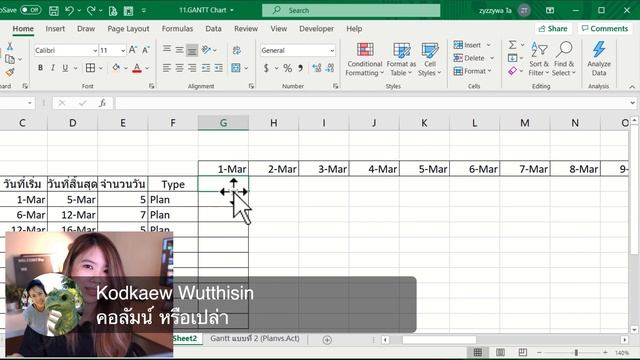
Task: Open Comments pane
Action: tap(605, 29)
